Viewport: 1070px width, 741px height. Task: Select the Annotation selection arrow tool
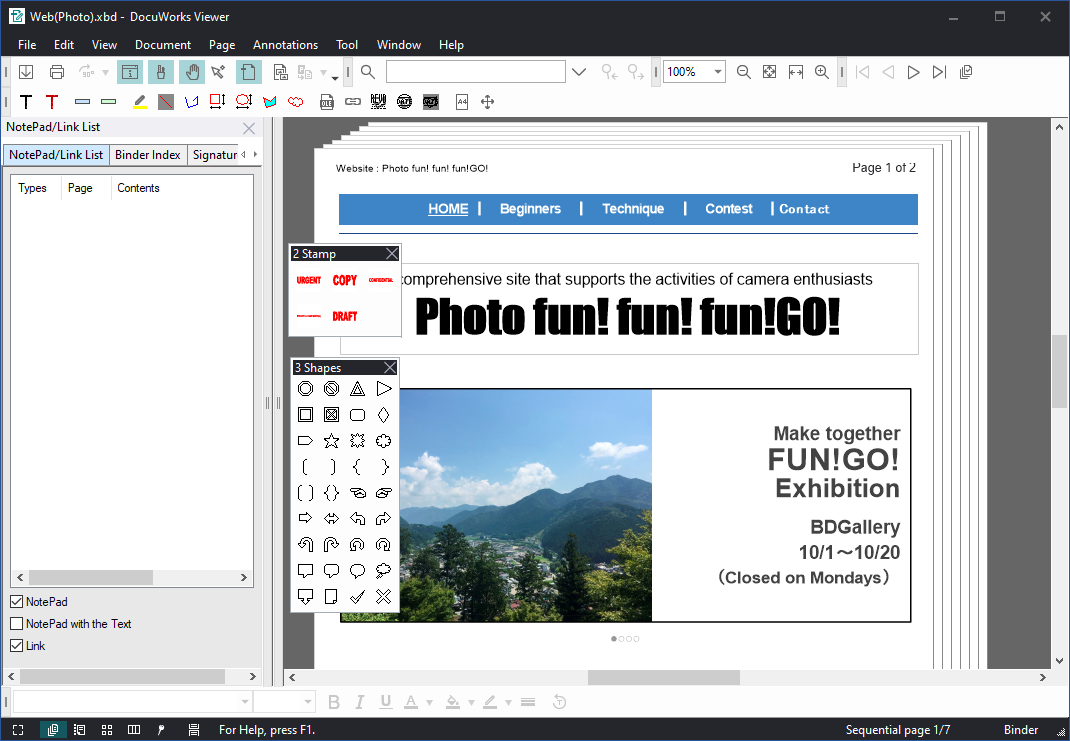click(x=218, y=72)
